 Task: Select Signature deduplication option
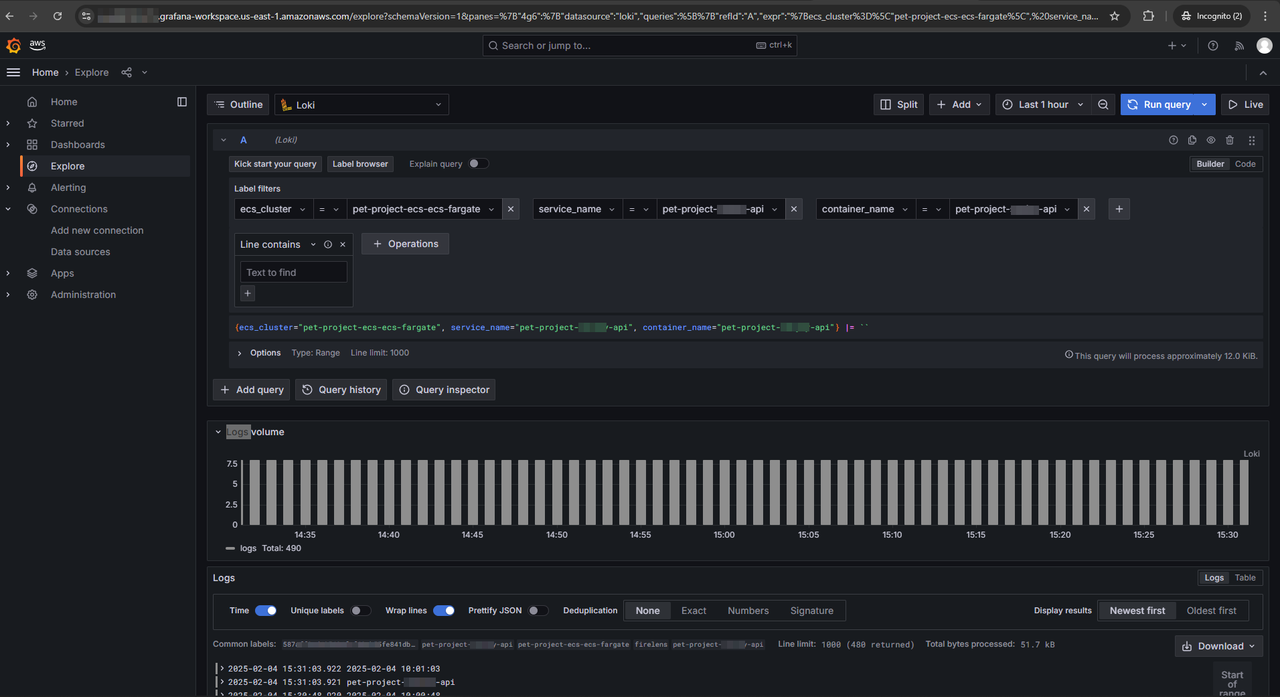coord(812,610)
